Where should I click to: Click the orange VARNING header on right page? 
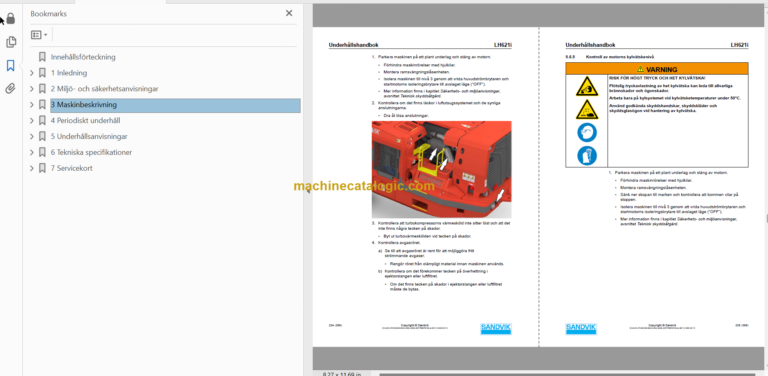(x=657, y=69)
